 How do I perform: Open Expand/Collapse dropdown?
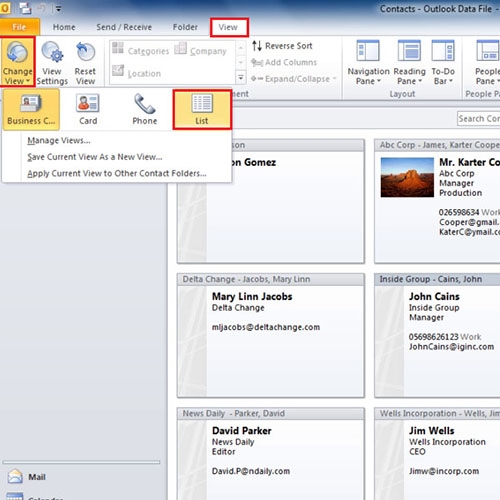(294, 79)
